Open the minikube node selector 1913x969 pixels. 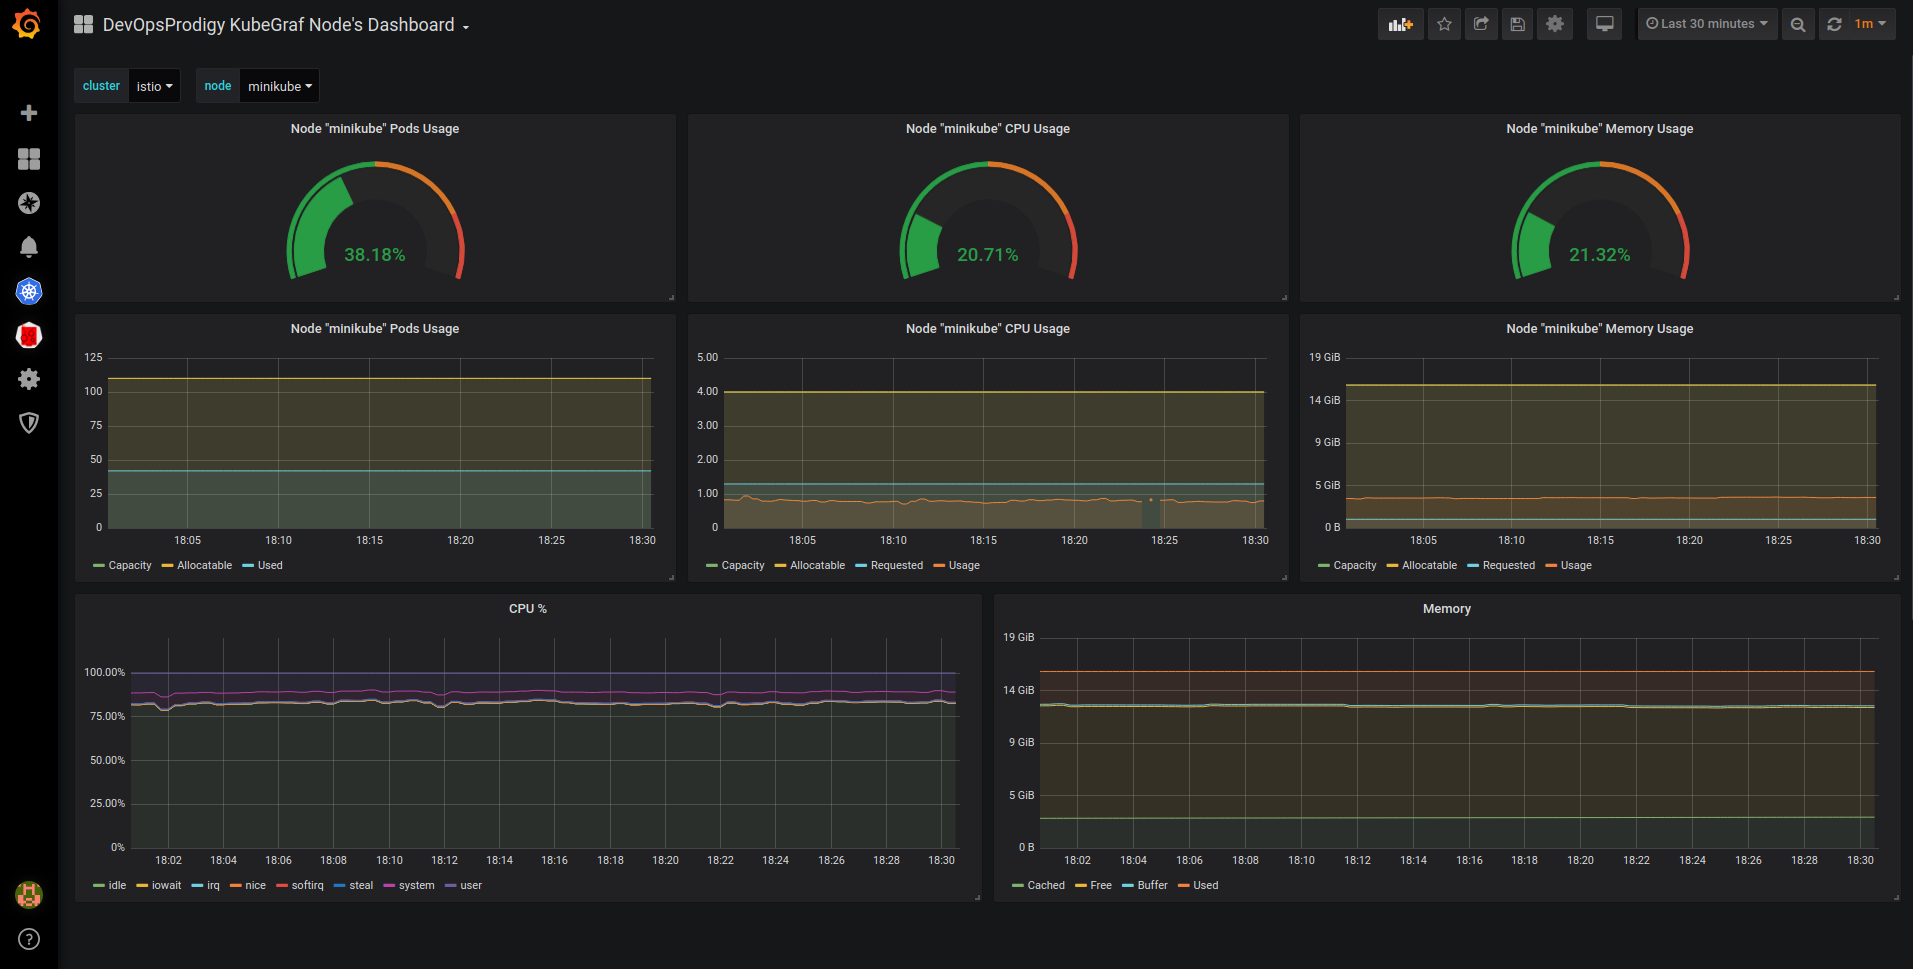279,86
